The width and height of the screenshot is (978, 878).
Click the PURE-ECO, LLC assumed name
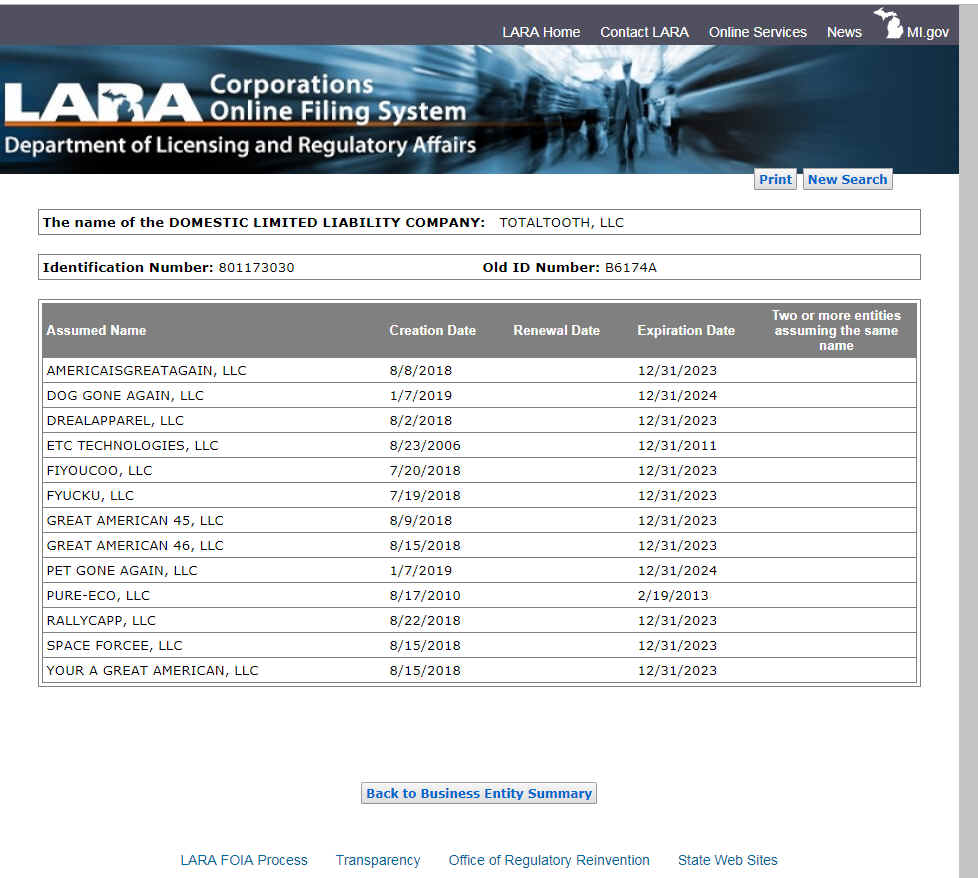98,595
